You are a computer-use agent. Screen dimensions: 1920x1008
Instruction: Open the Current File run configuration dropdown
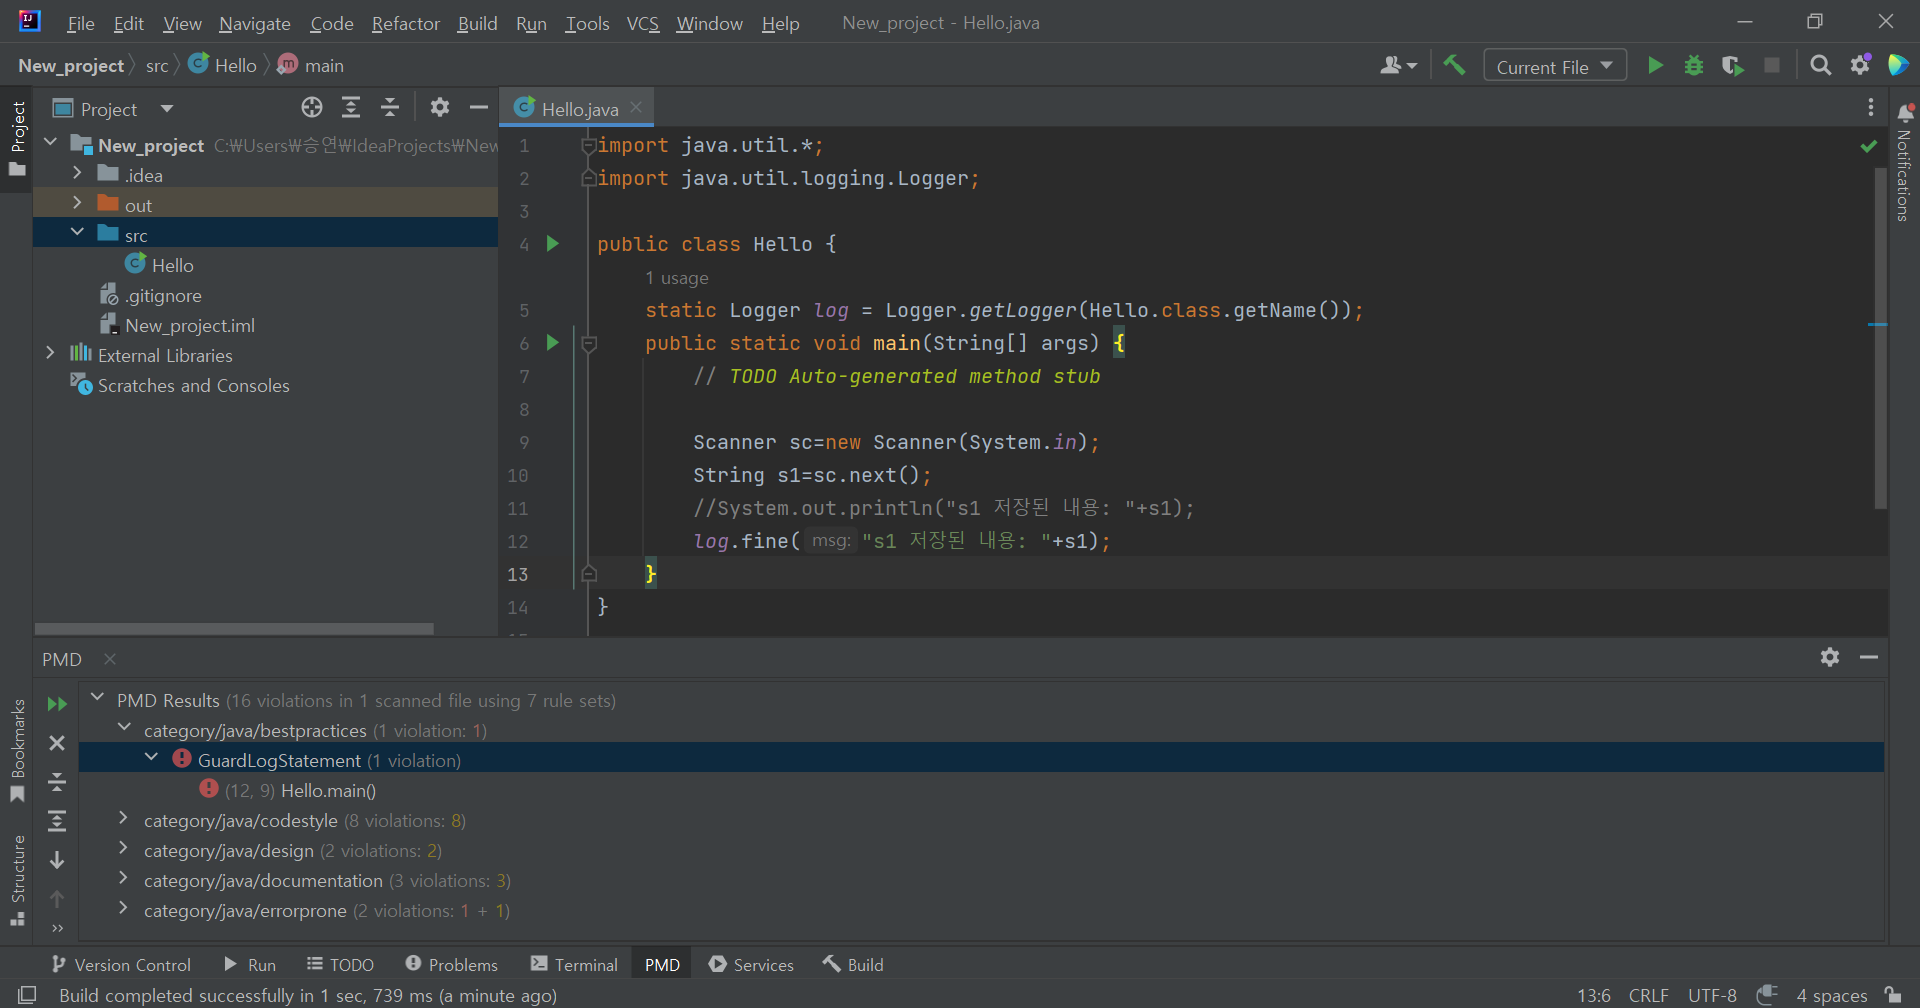coord(1554,66)
